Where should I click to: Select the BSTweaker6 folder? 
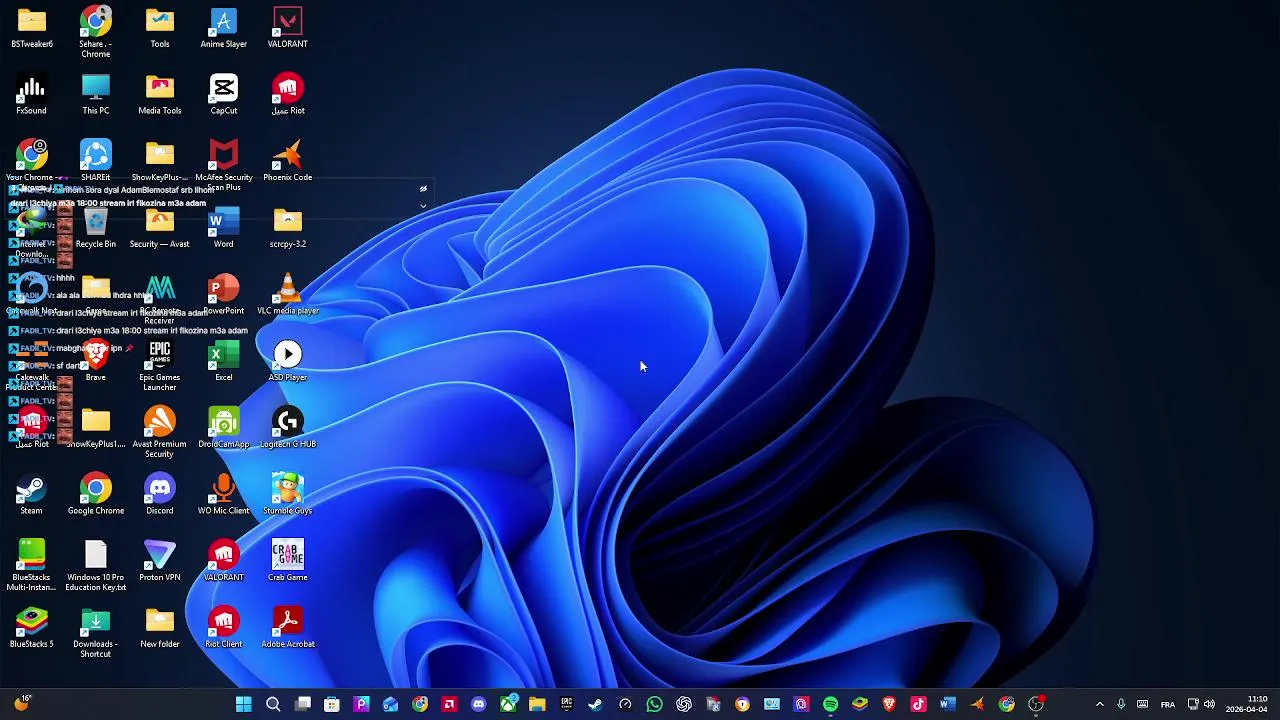point(31,28)
